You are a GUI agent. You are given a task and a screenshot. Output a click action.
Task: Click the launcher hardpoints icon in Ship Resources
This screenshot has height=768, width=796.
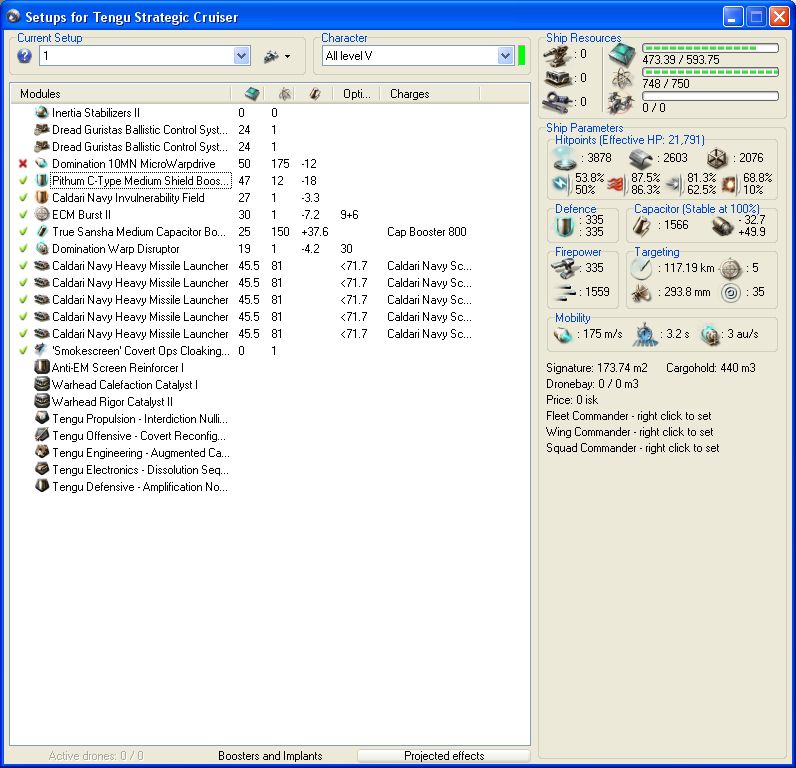click(557, 79)
